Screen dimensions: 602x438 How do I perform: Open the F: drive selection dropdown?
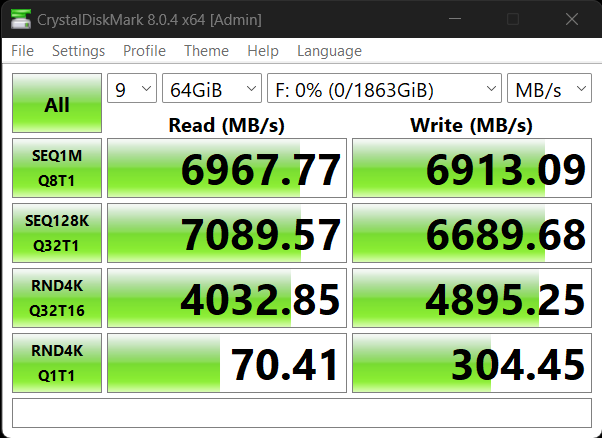pyautogui.click(x=384, y=90)
